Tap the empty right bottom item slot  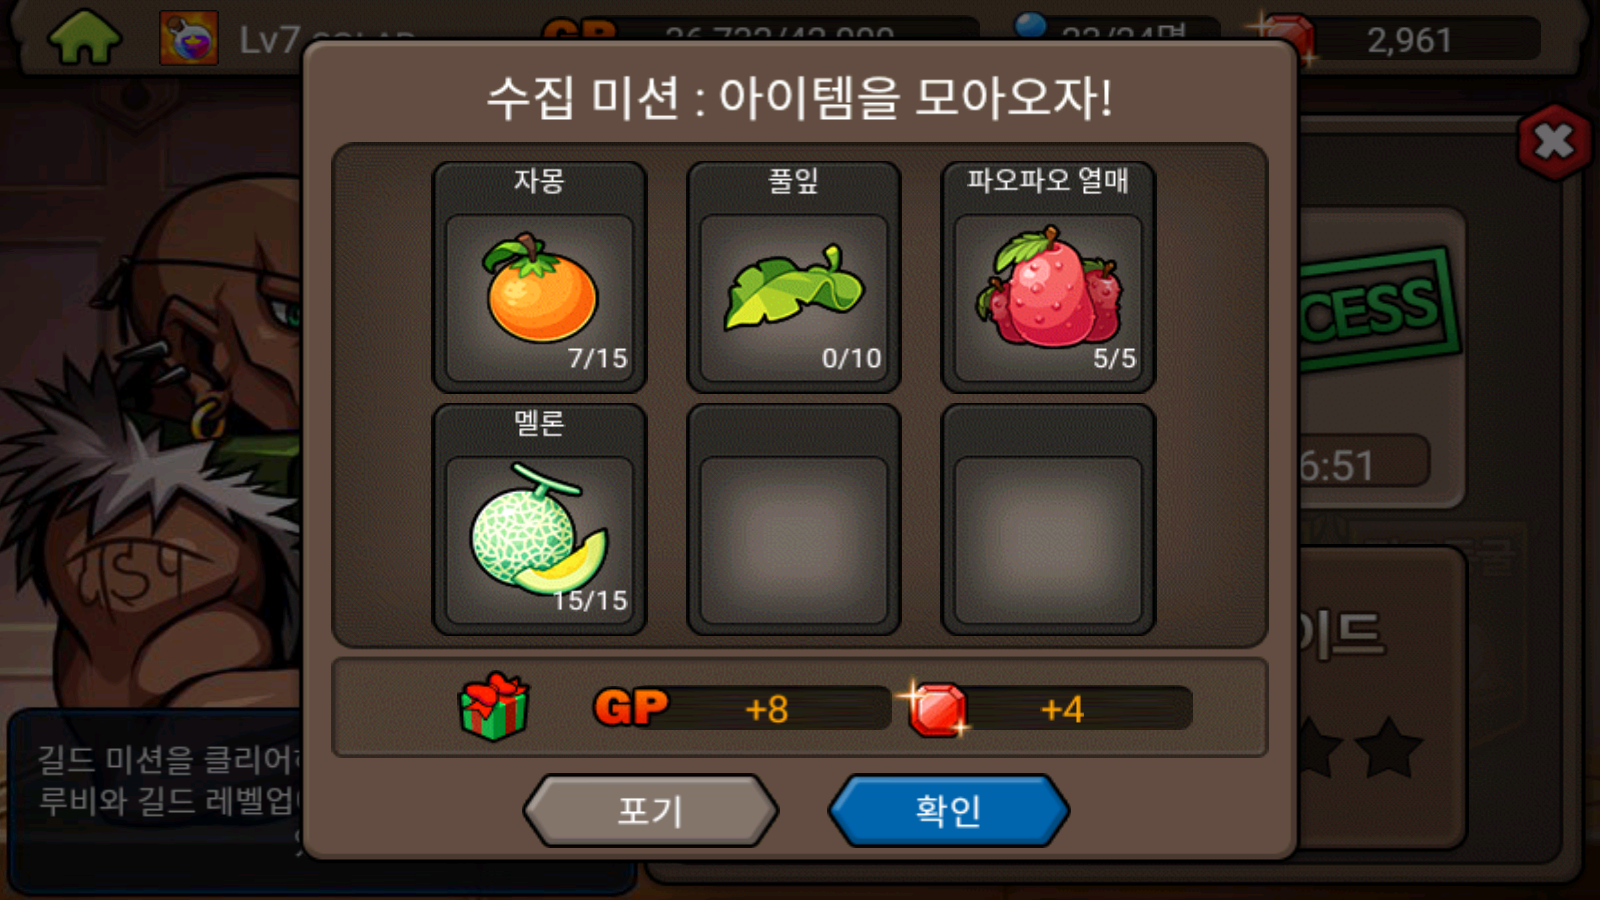pyautogui.click(x=1048, y=520)
